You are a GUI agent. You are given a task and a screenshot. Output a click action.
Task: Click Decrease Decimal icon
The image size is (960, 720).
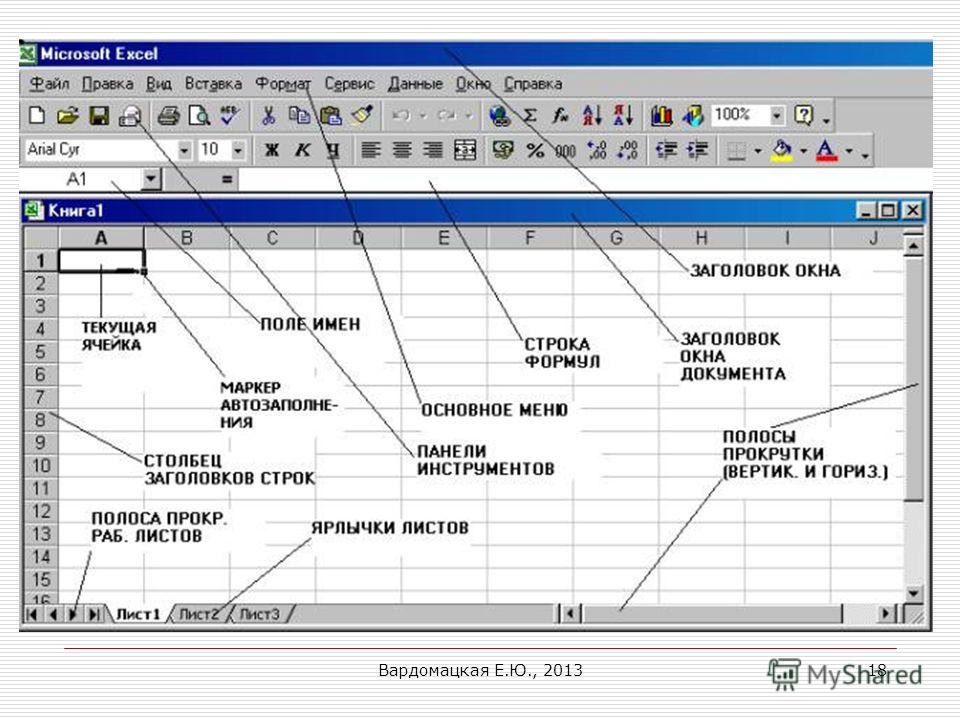pos(628,150)
